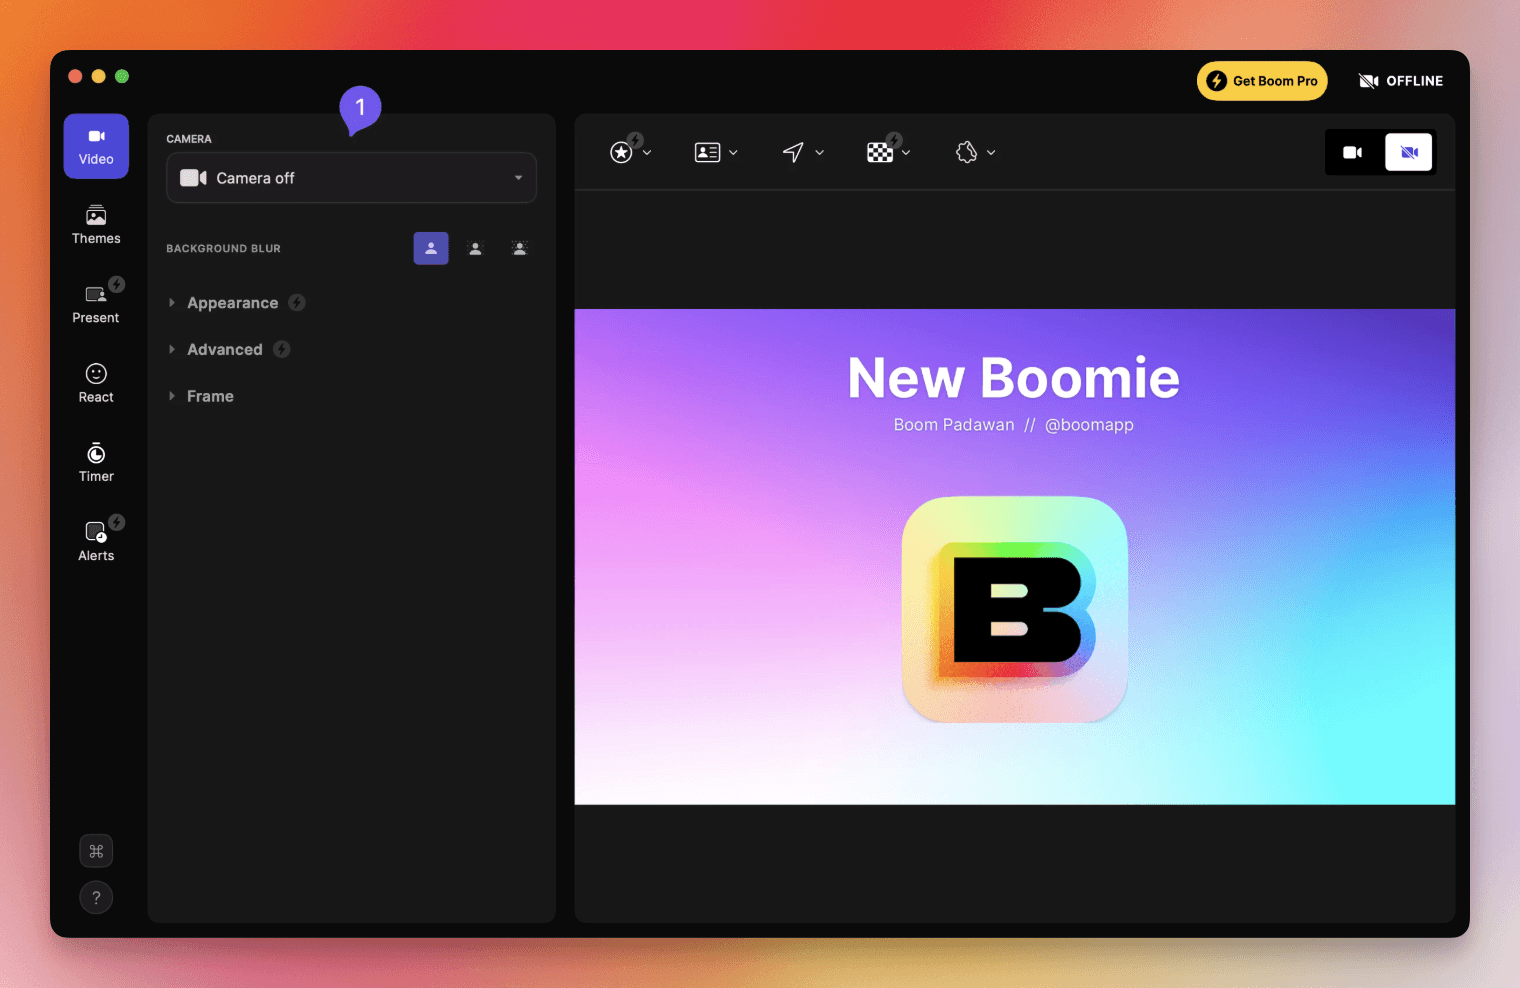Click the question mark help button
Image resolution: width=1520 pixels, height=988 pixels.
tap(96, 897)
